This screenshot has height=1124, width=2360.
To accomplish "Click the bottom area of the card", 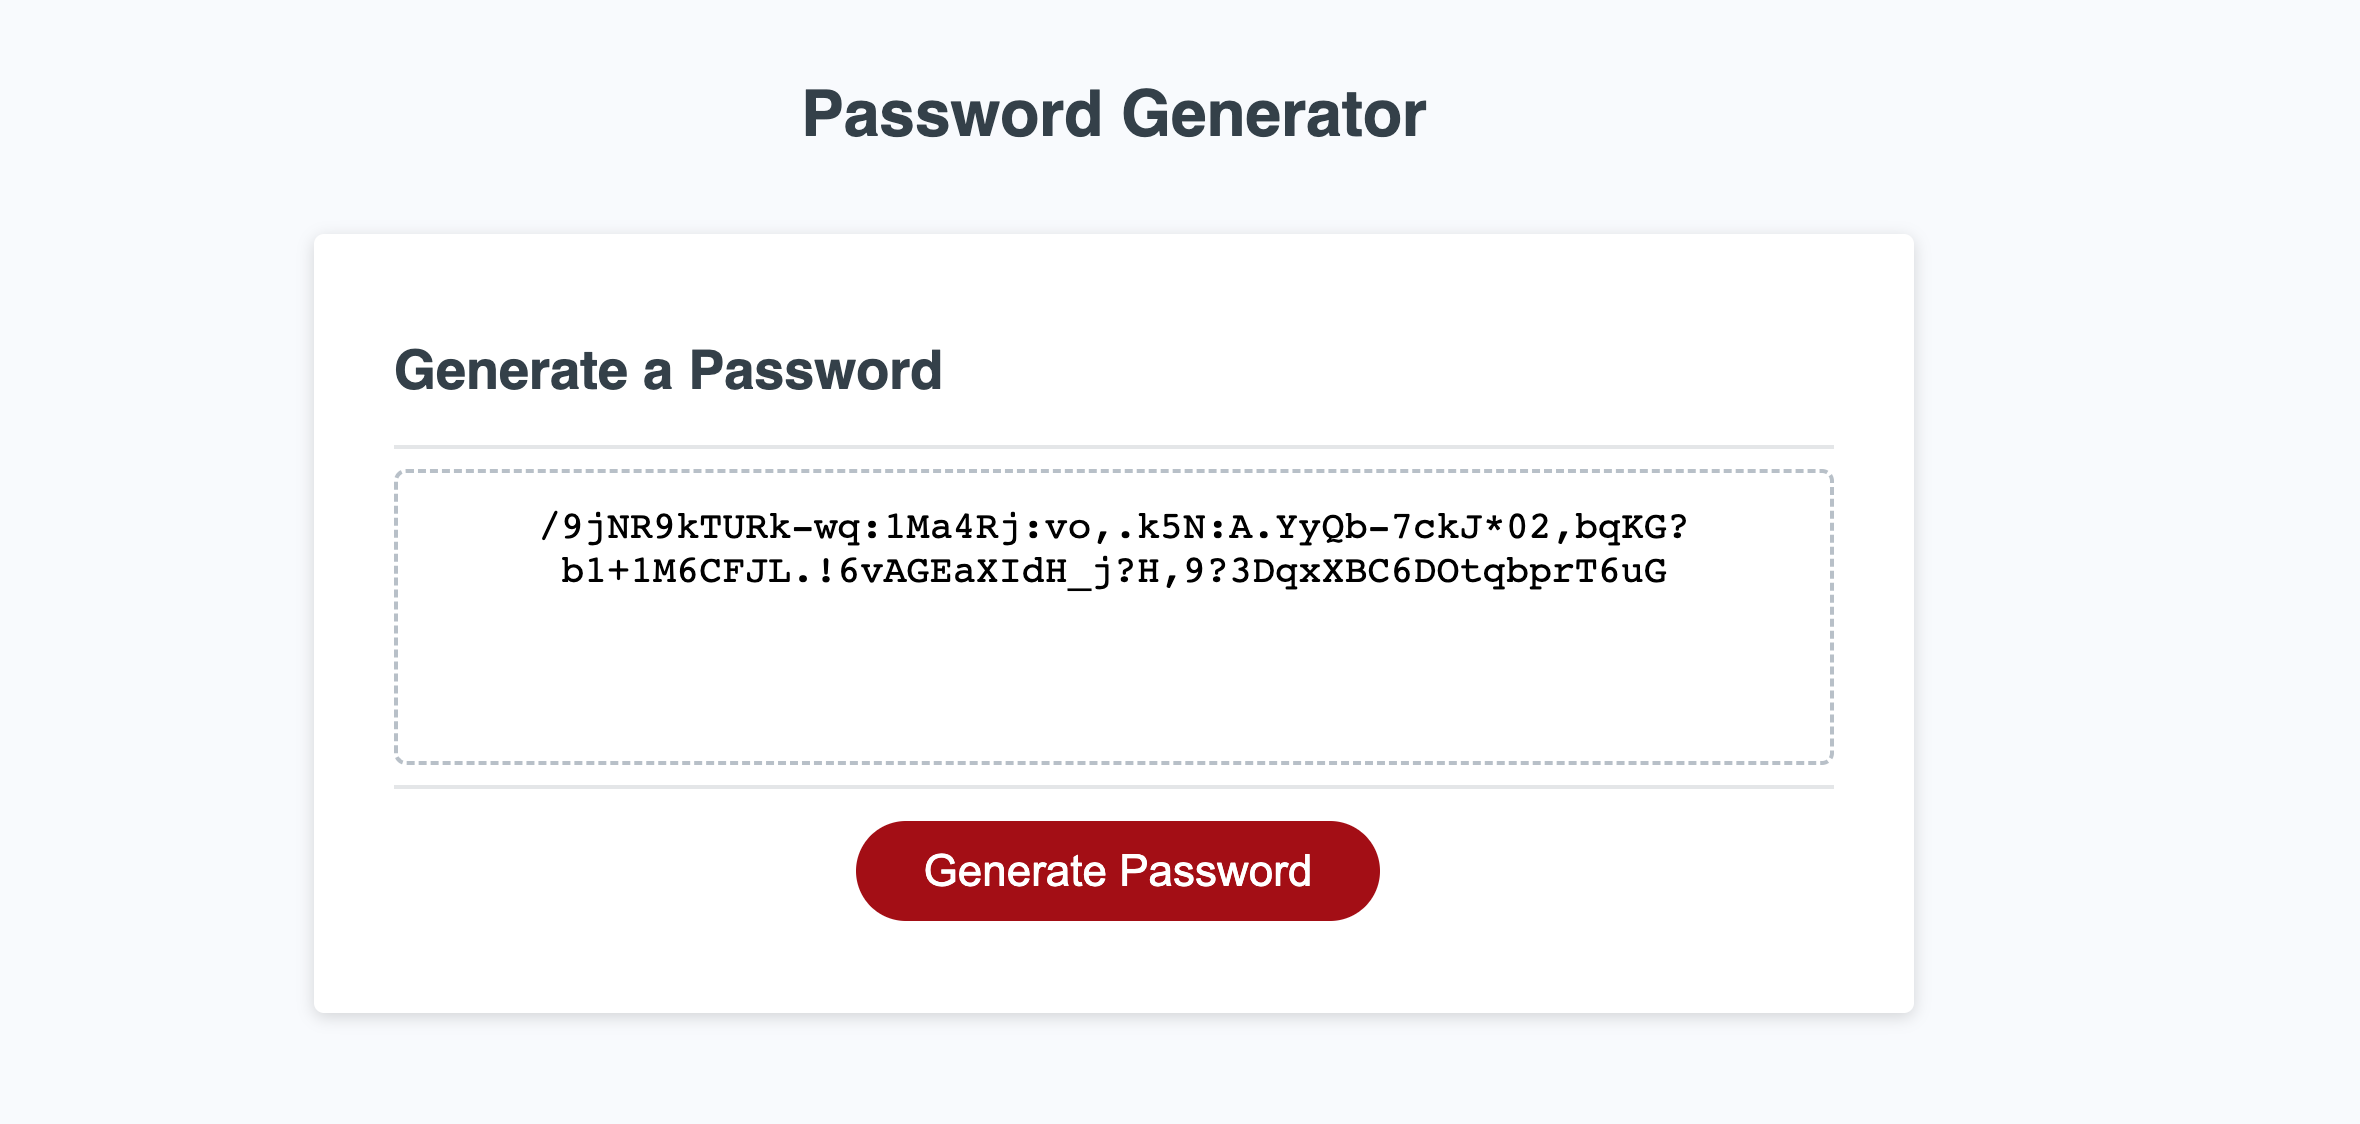I will click(x=1115, y=985).
